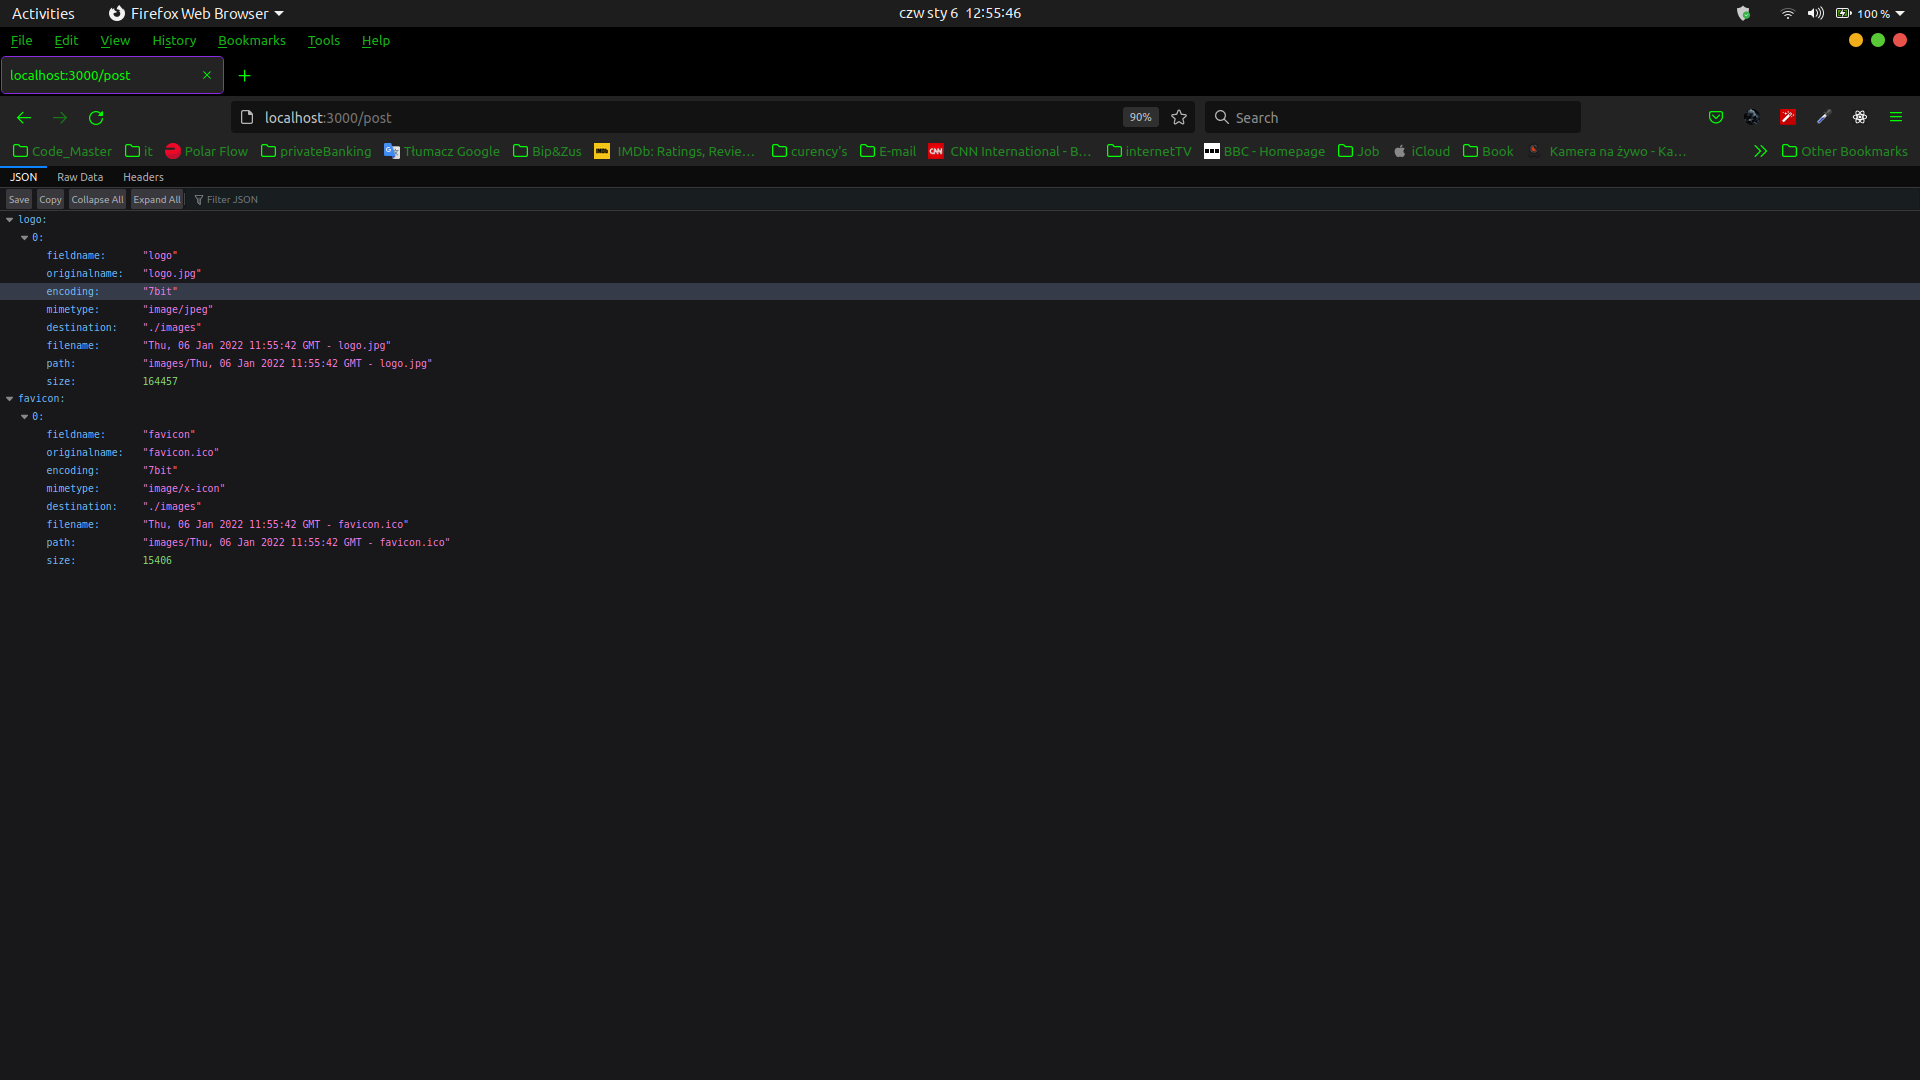Click the shield icon in top bar
The image size is (1920, 1080).
tap(1743, 14)
